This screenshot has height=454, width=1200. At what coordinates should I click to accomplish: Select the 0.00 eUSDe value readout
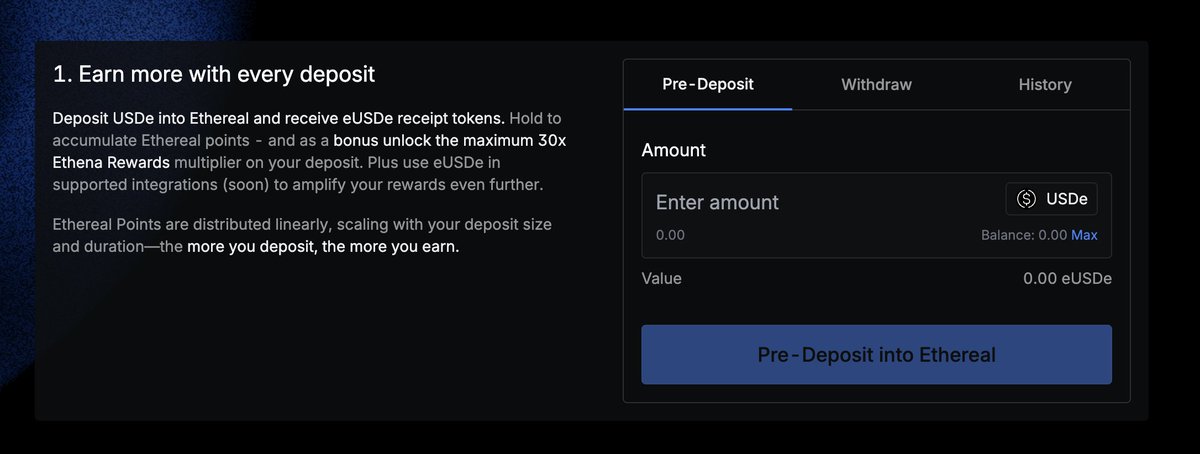[1067, 278]
